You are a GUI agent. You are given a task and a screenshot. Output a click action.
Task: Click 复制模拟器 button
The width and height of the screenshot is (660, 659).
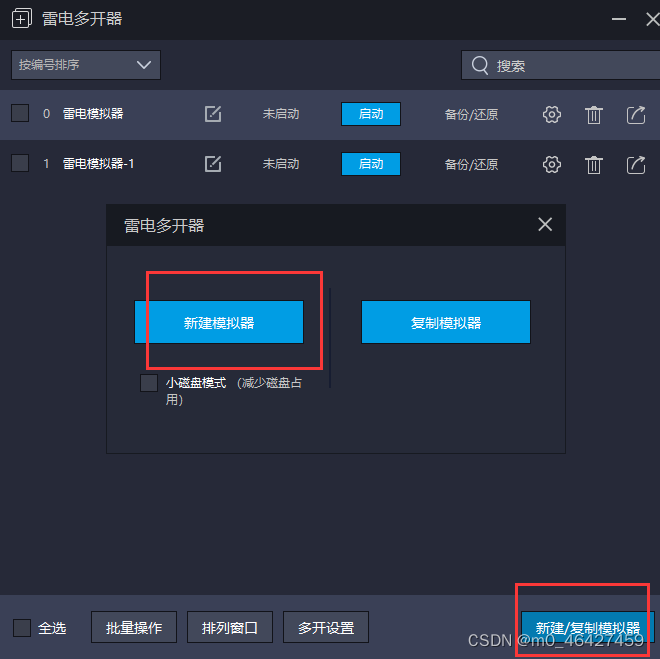tap(446, 322)
